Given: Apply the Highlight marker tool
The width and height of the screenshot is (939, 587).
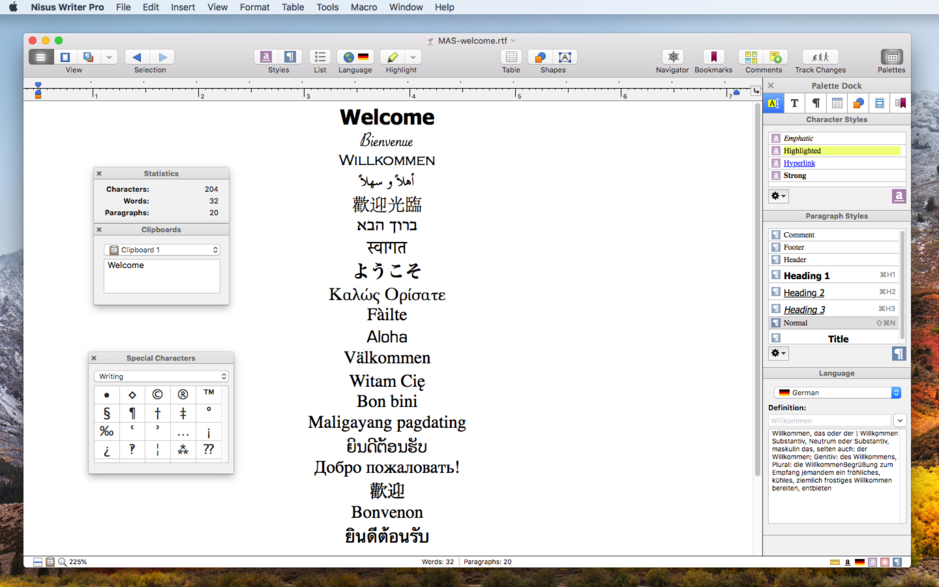Looking at the screenshot, I should pyautogui.click(x=392, y=57).
